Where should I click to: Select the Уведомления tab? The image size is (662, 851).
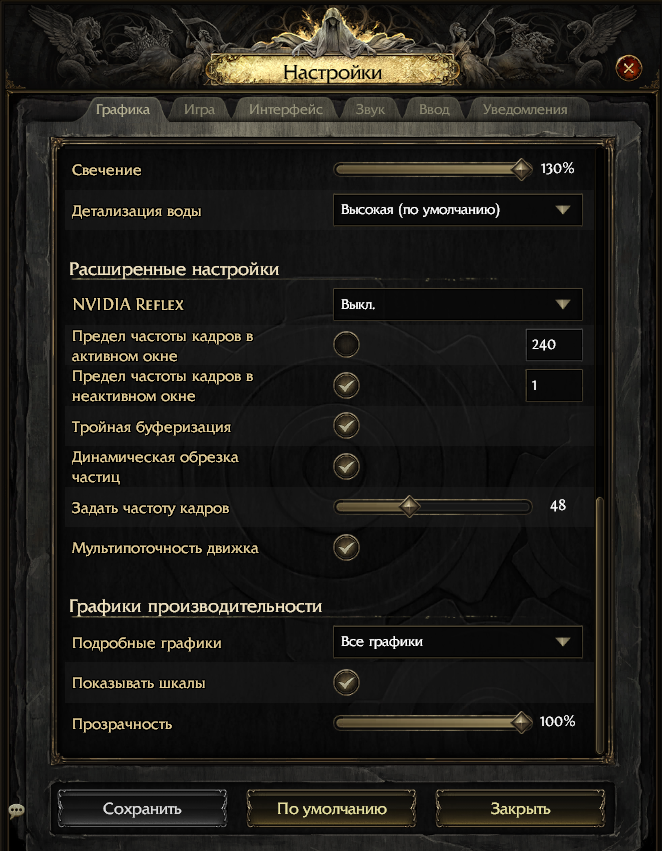click(524, 110)
